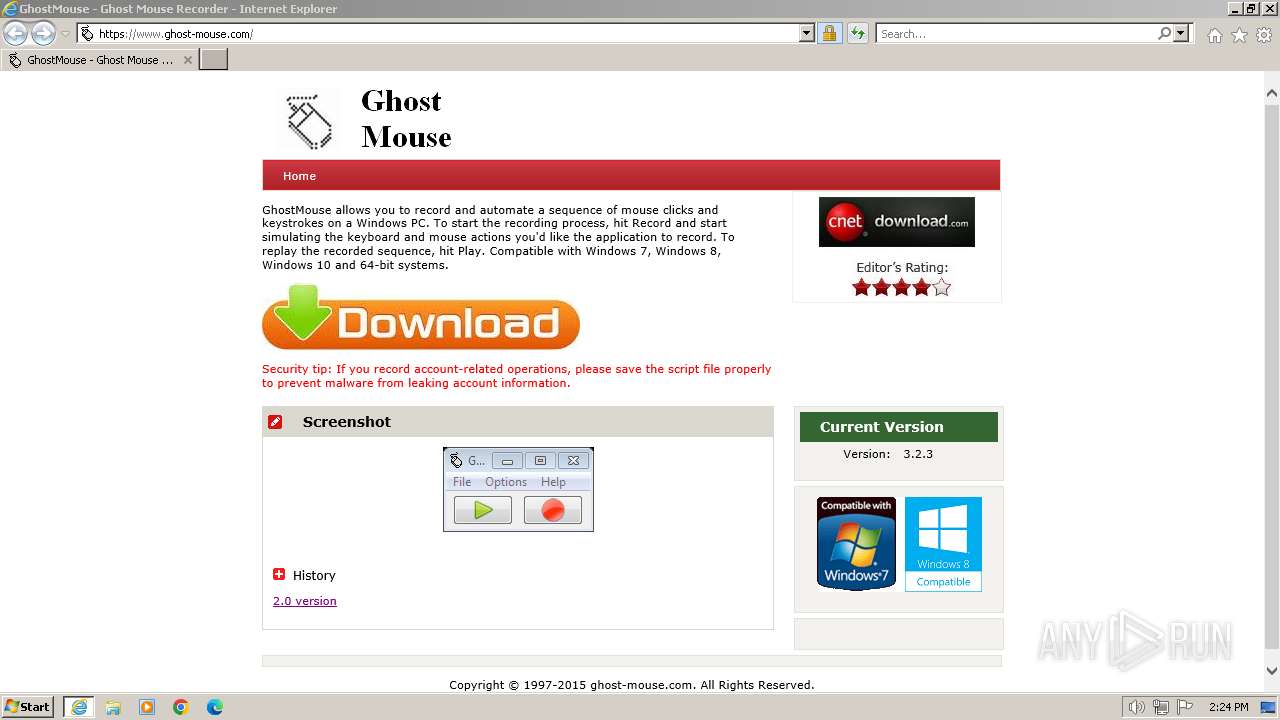The image size is (1280, 720).
Task: Click the copyright footer text
Action: coord(632,685)
